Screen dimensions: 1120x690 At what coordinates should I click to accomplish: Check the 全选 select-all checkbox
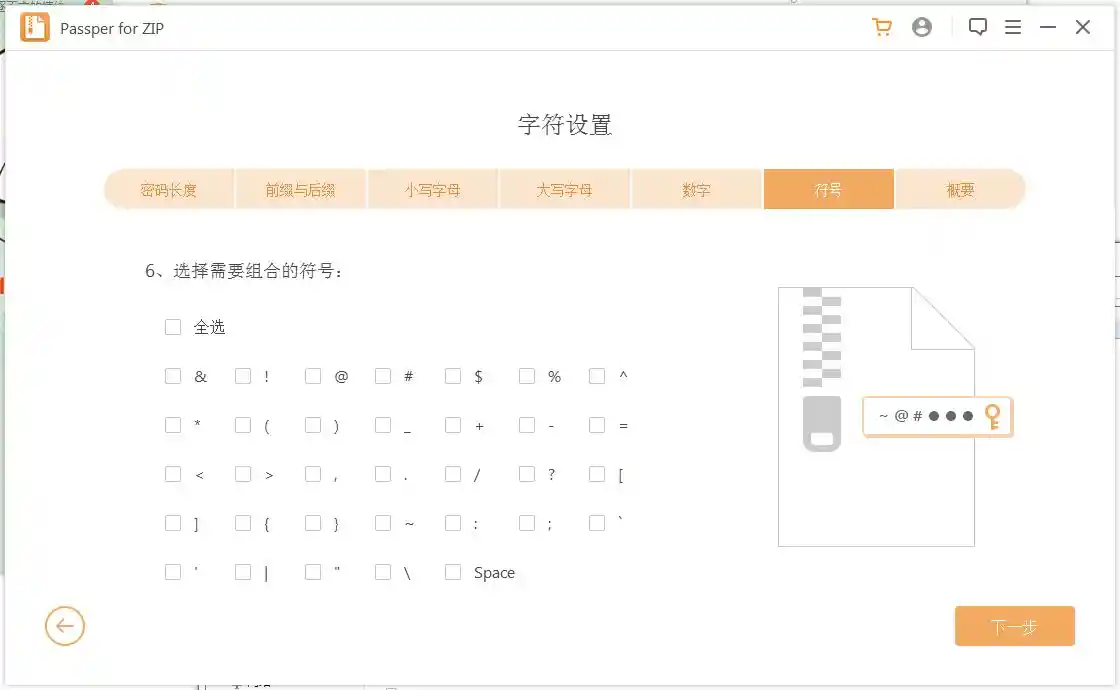click(173, 327)
